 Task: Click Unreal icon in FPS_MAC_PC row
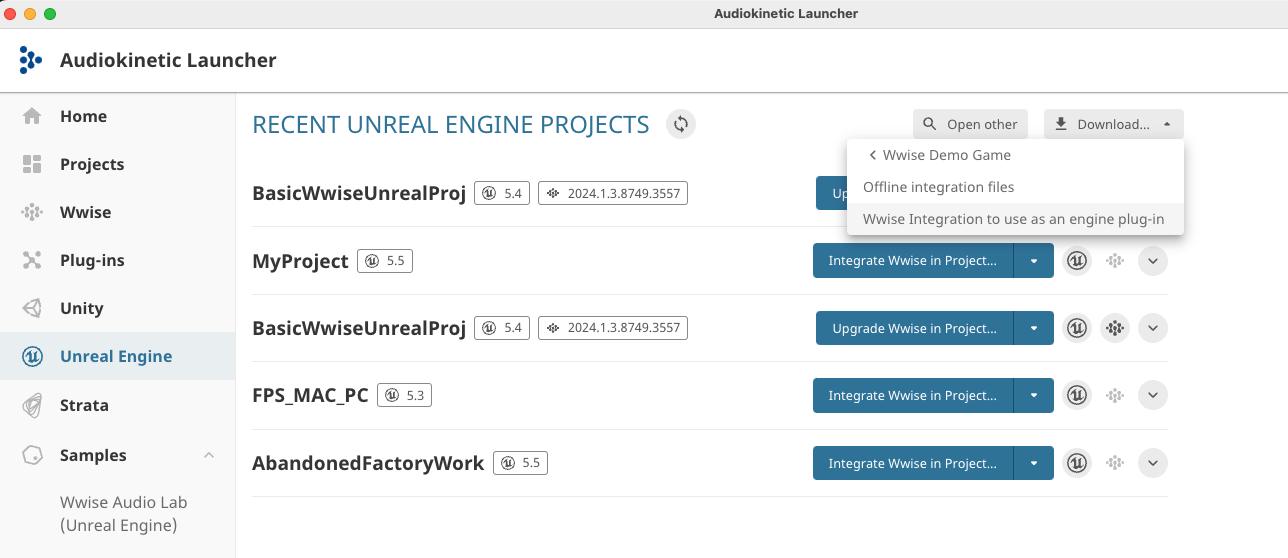[1077, 396]
